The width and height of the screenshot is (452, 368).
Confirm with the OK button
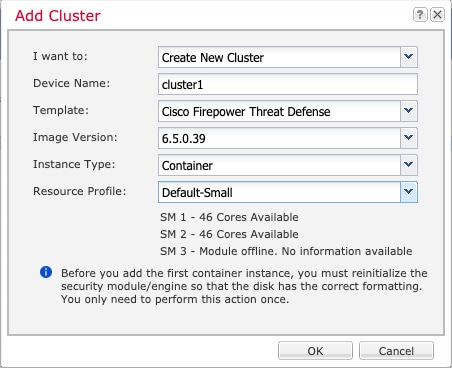(315, 351)
